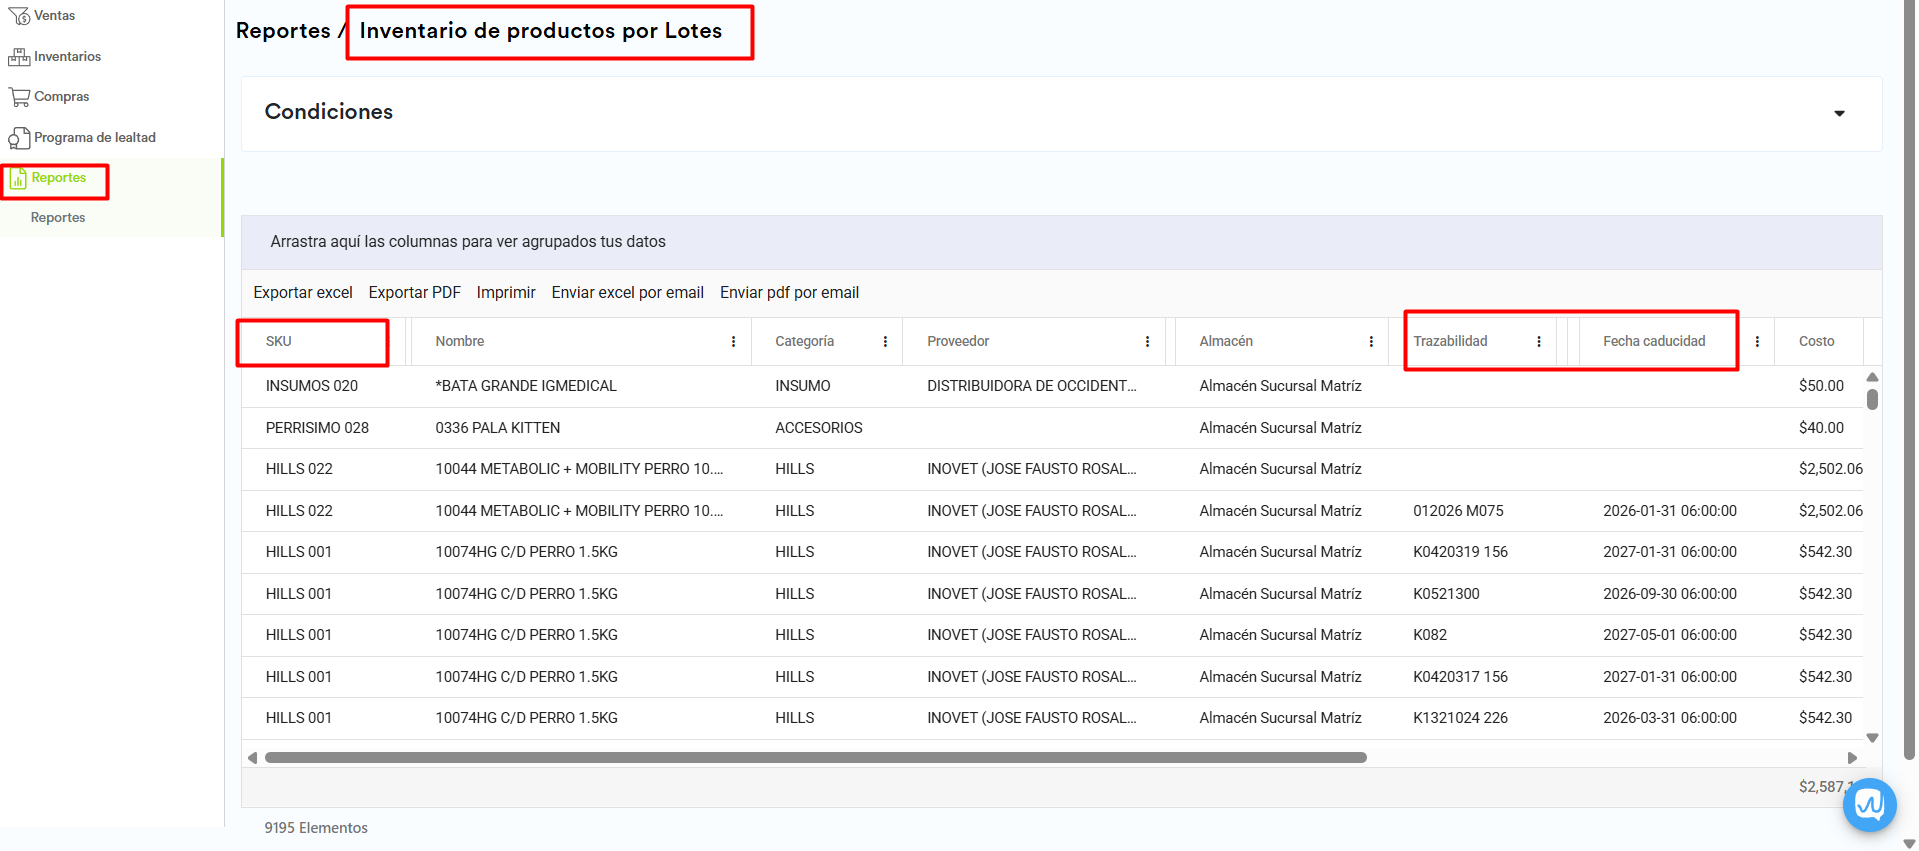Screen dimensions: 1919x851
Task: Click the table vertical scroll down arrow
Action: pyautogui.click(x=1872, y=738)
